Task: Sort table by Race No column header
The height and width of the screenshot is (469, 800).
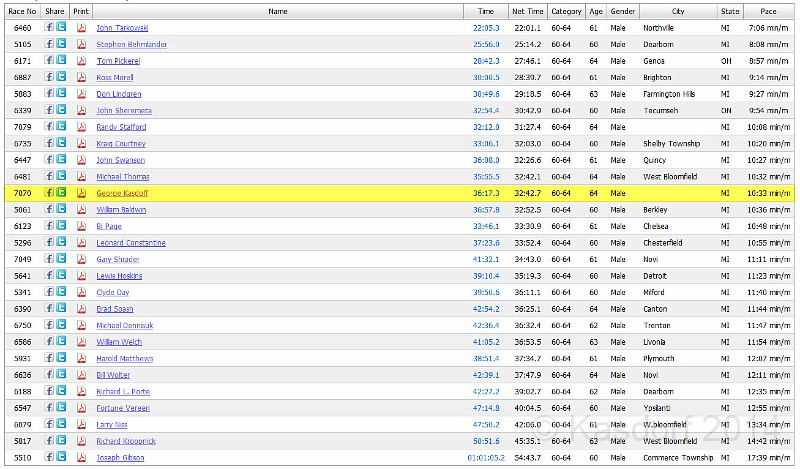Action: pyautogui.click(x=22, y=11)
